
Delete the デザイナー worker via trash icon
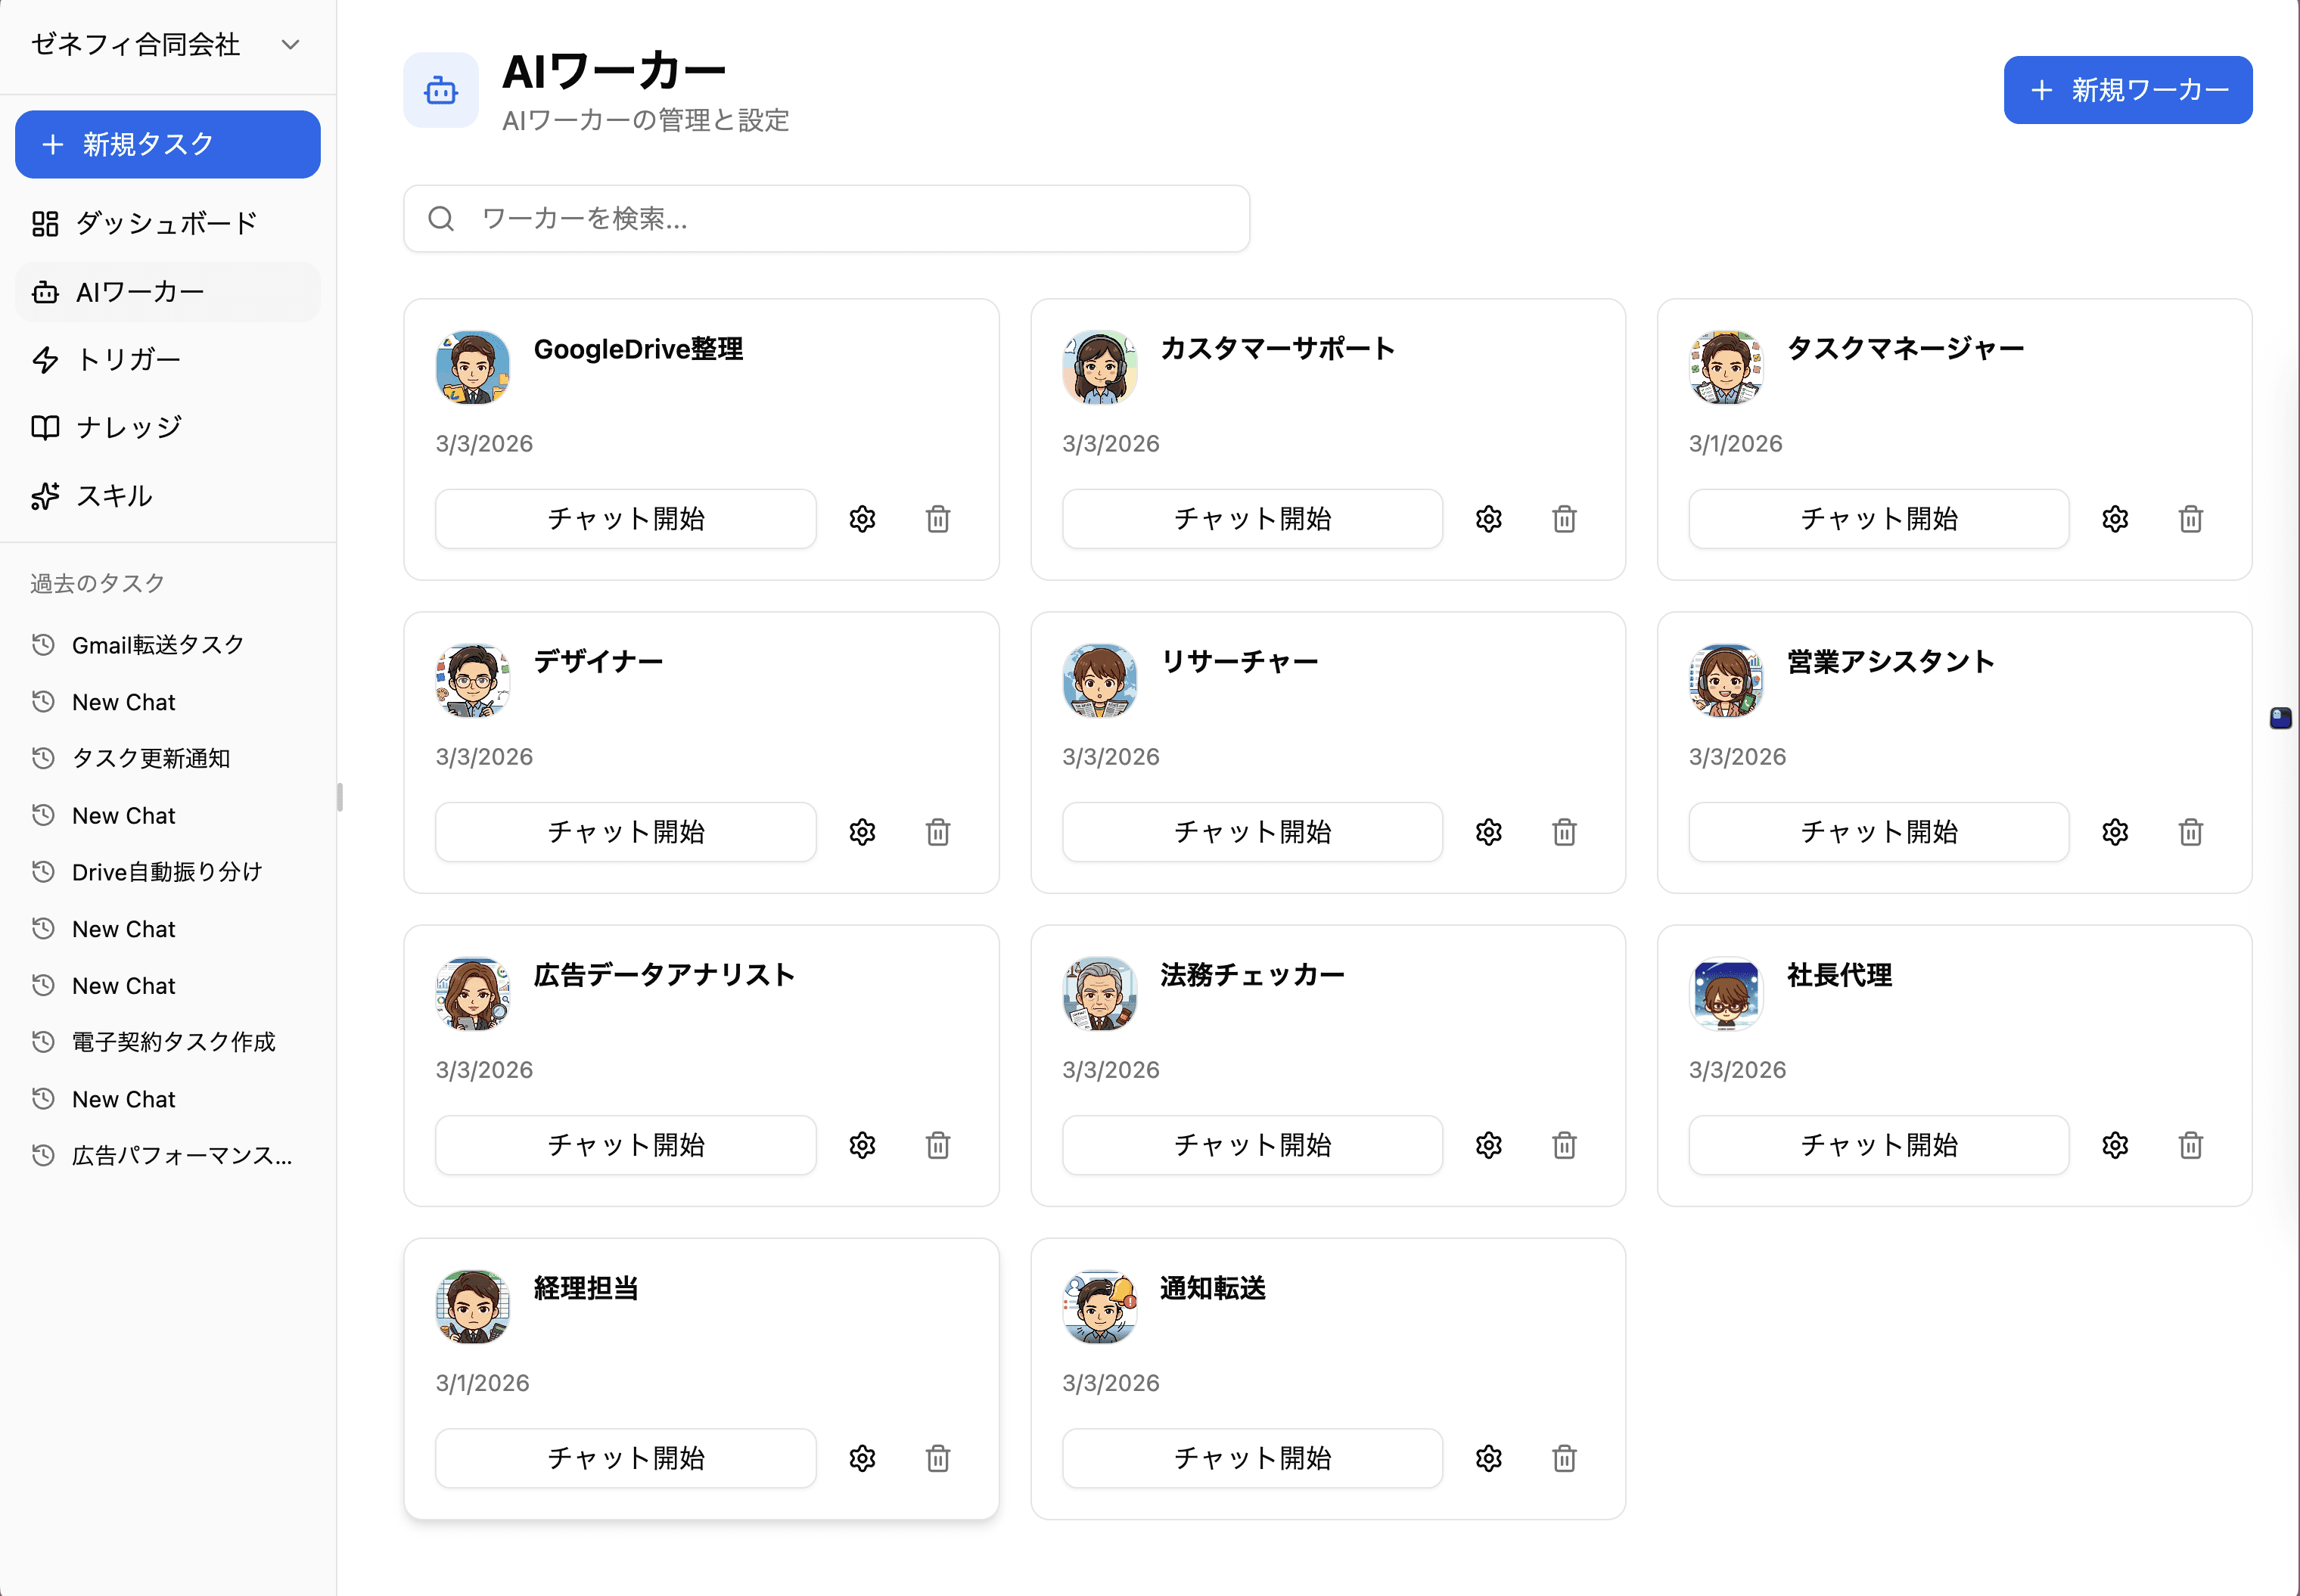[x=937, y=831]
